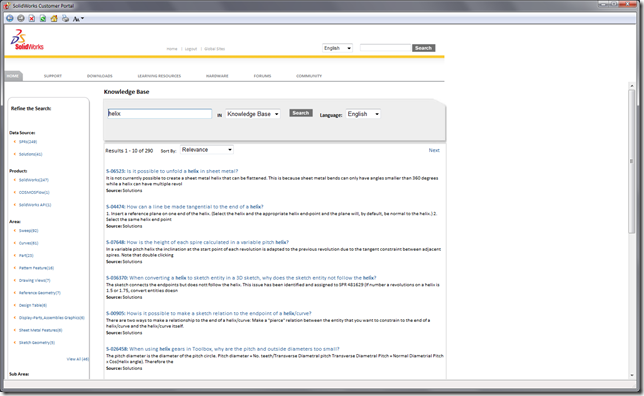This screenshot has height=396, width=644.
Task: Go to the Next results page
Action: tap(434, 150)
